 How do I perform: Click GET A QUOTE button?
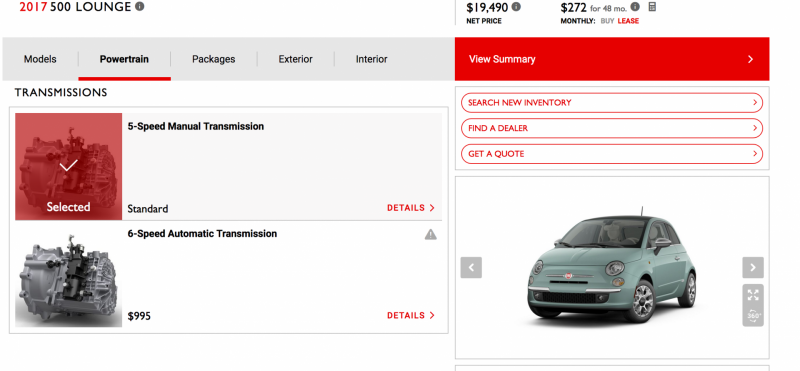click(612, 154)
